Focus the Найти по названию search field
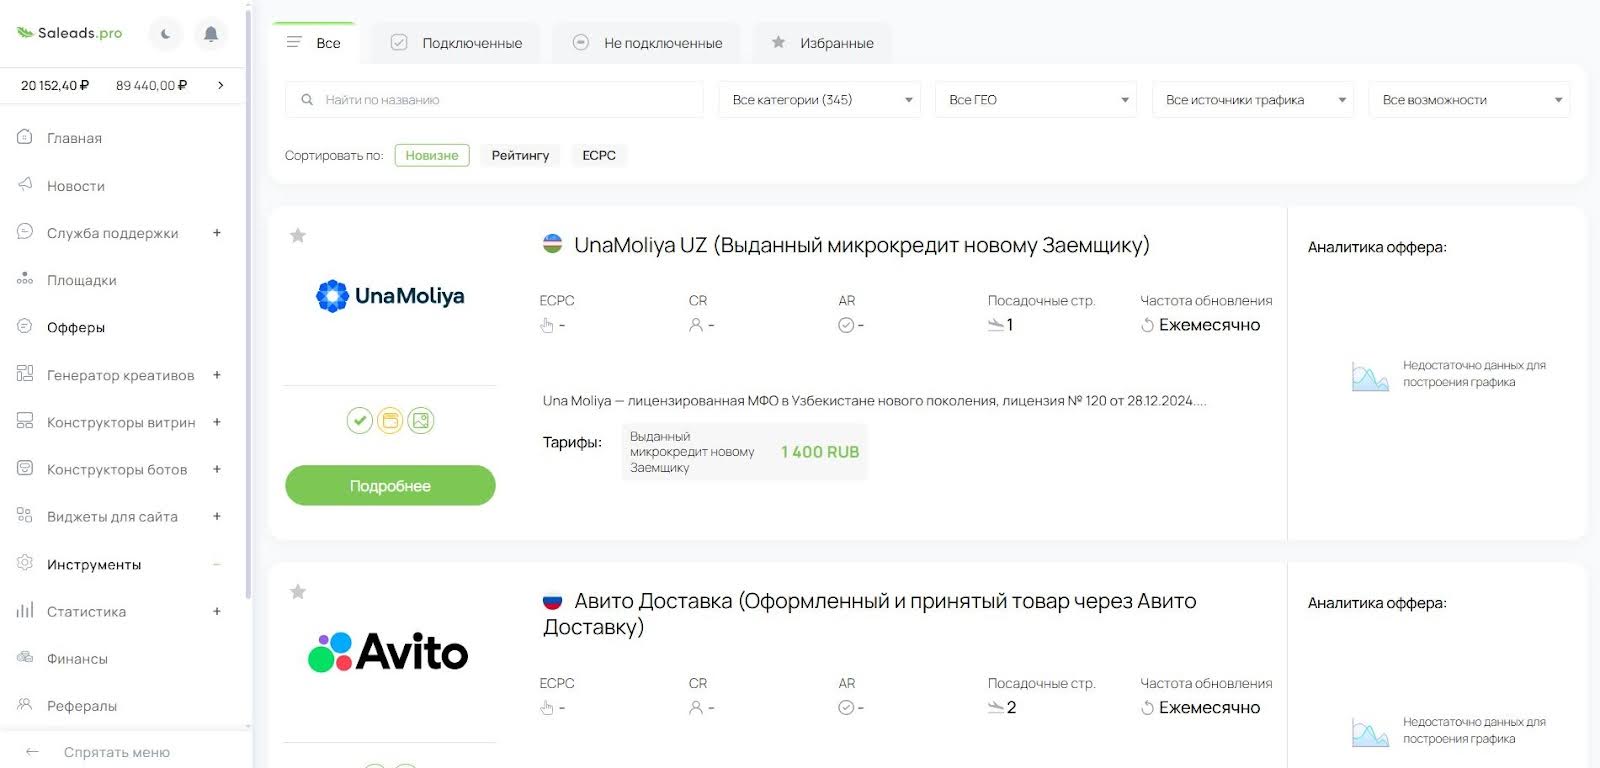Viewport: 1600px width, 768px height. [494, 100]
